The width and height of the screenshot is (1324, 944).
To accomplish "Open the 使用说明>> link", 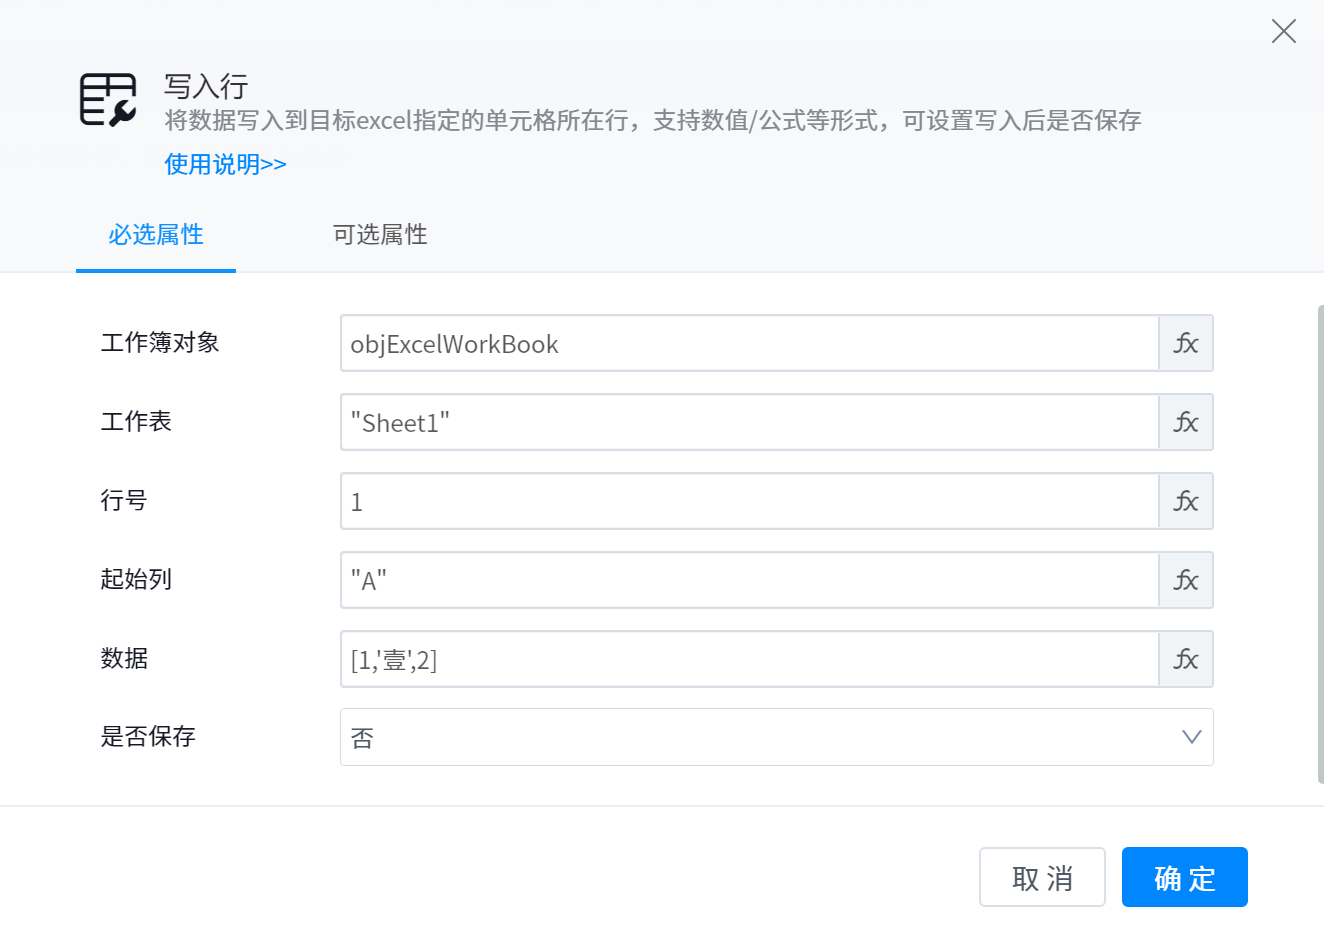I will (225, 164).
